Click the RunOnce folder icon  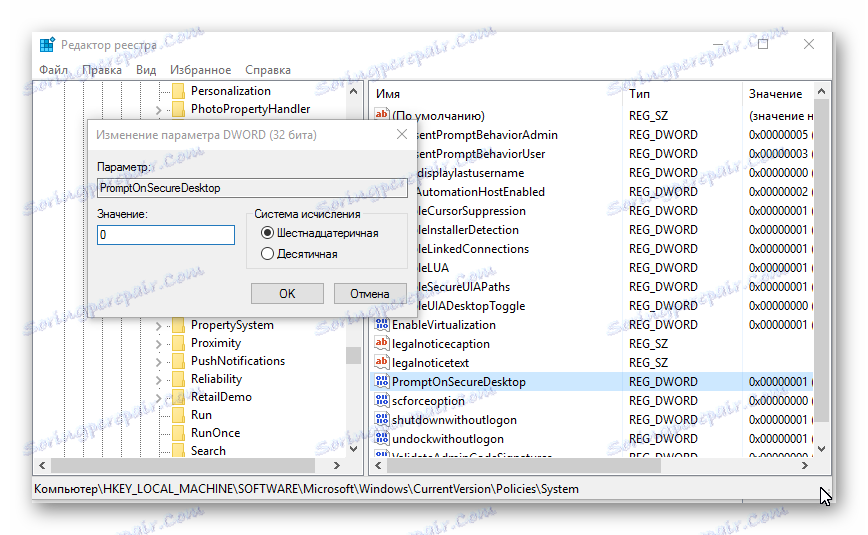178,433
